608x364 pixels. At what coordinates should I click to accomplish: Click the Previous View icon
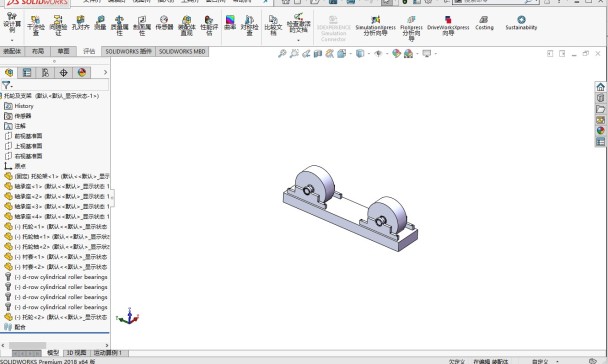pyautogui.click(x=306, y=53)
